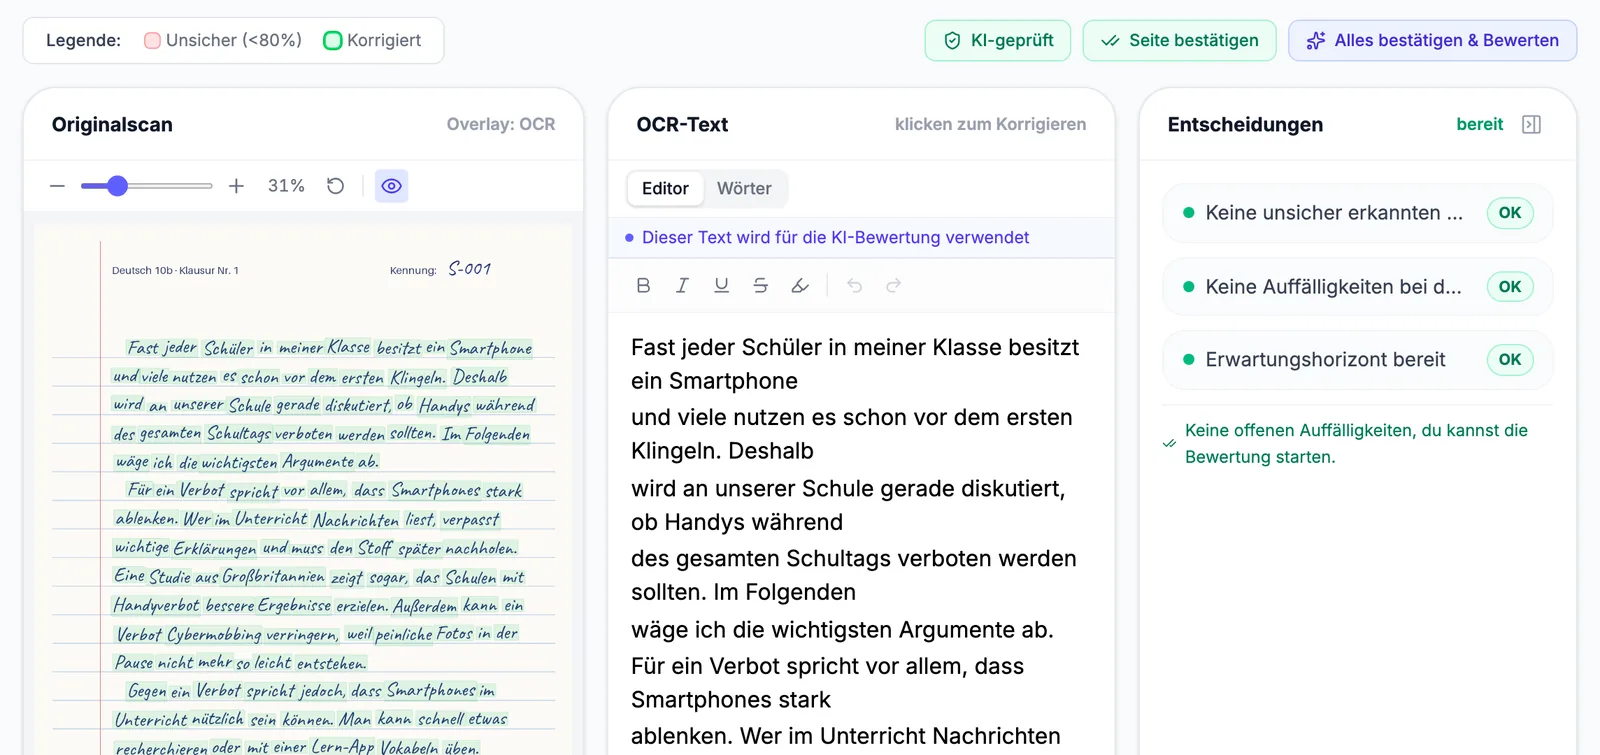The height and width of the screenshot is (755, 1600).
Task: Reset scan zoom with the rotate icon
Action: coord(336,186)
